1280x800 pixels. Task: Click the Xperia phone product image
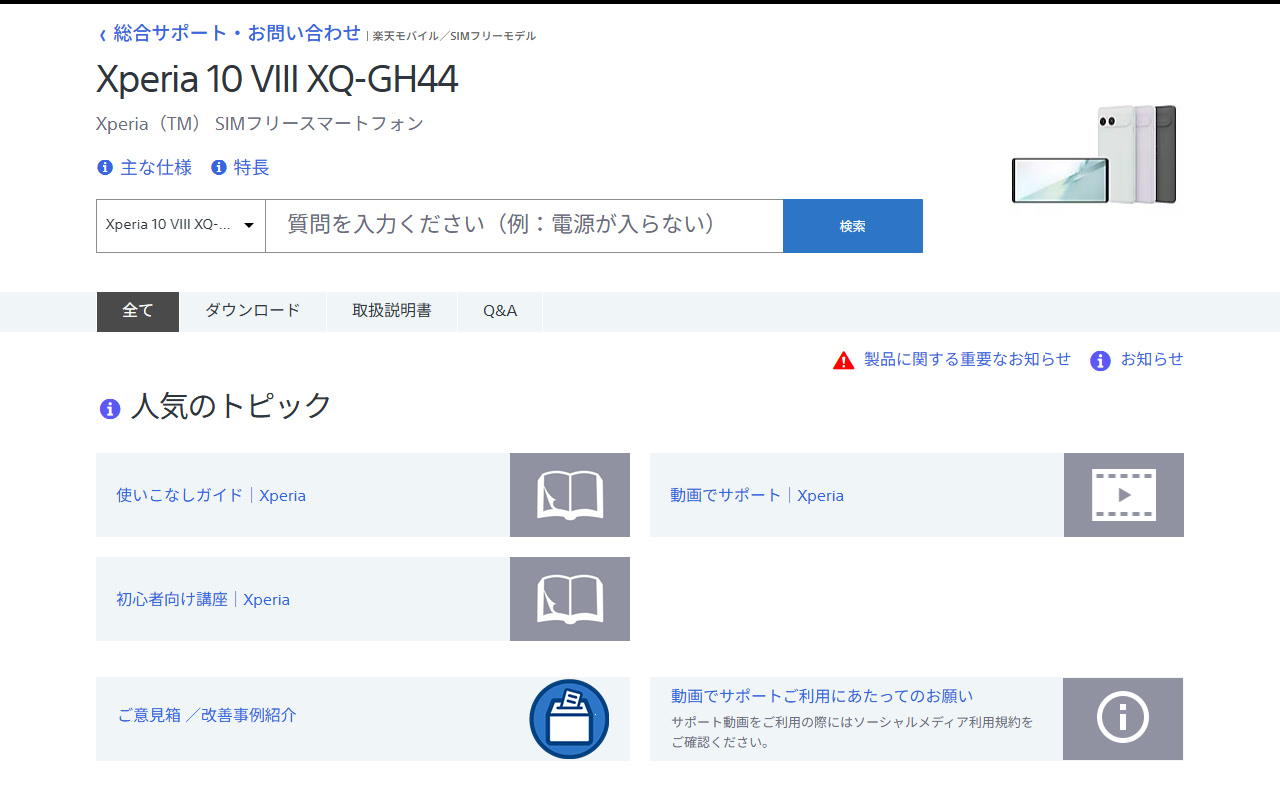pyautogui.click(x=1094, y=154)
